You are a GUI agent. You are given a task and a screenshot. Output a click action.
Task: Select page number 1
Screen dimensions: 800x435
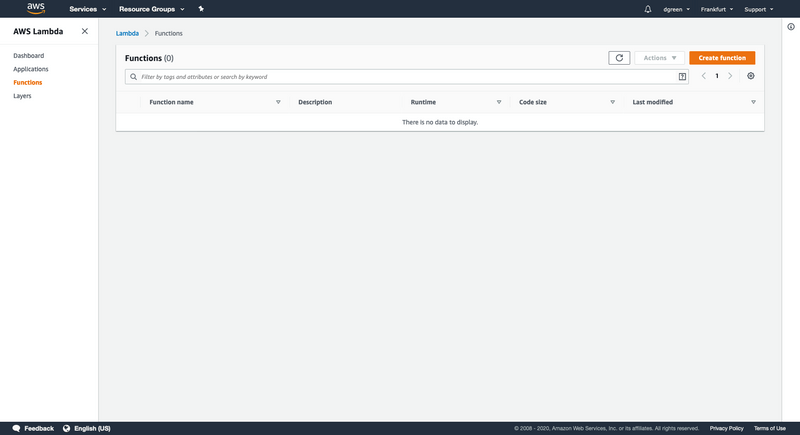717,76
